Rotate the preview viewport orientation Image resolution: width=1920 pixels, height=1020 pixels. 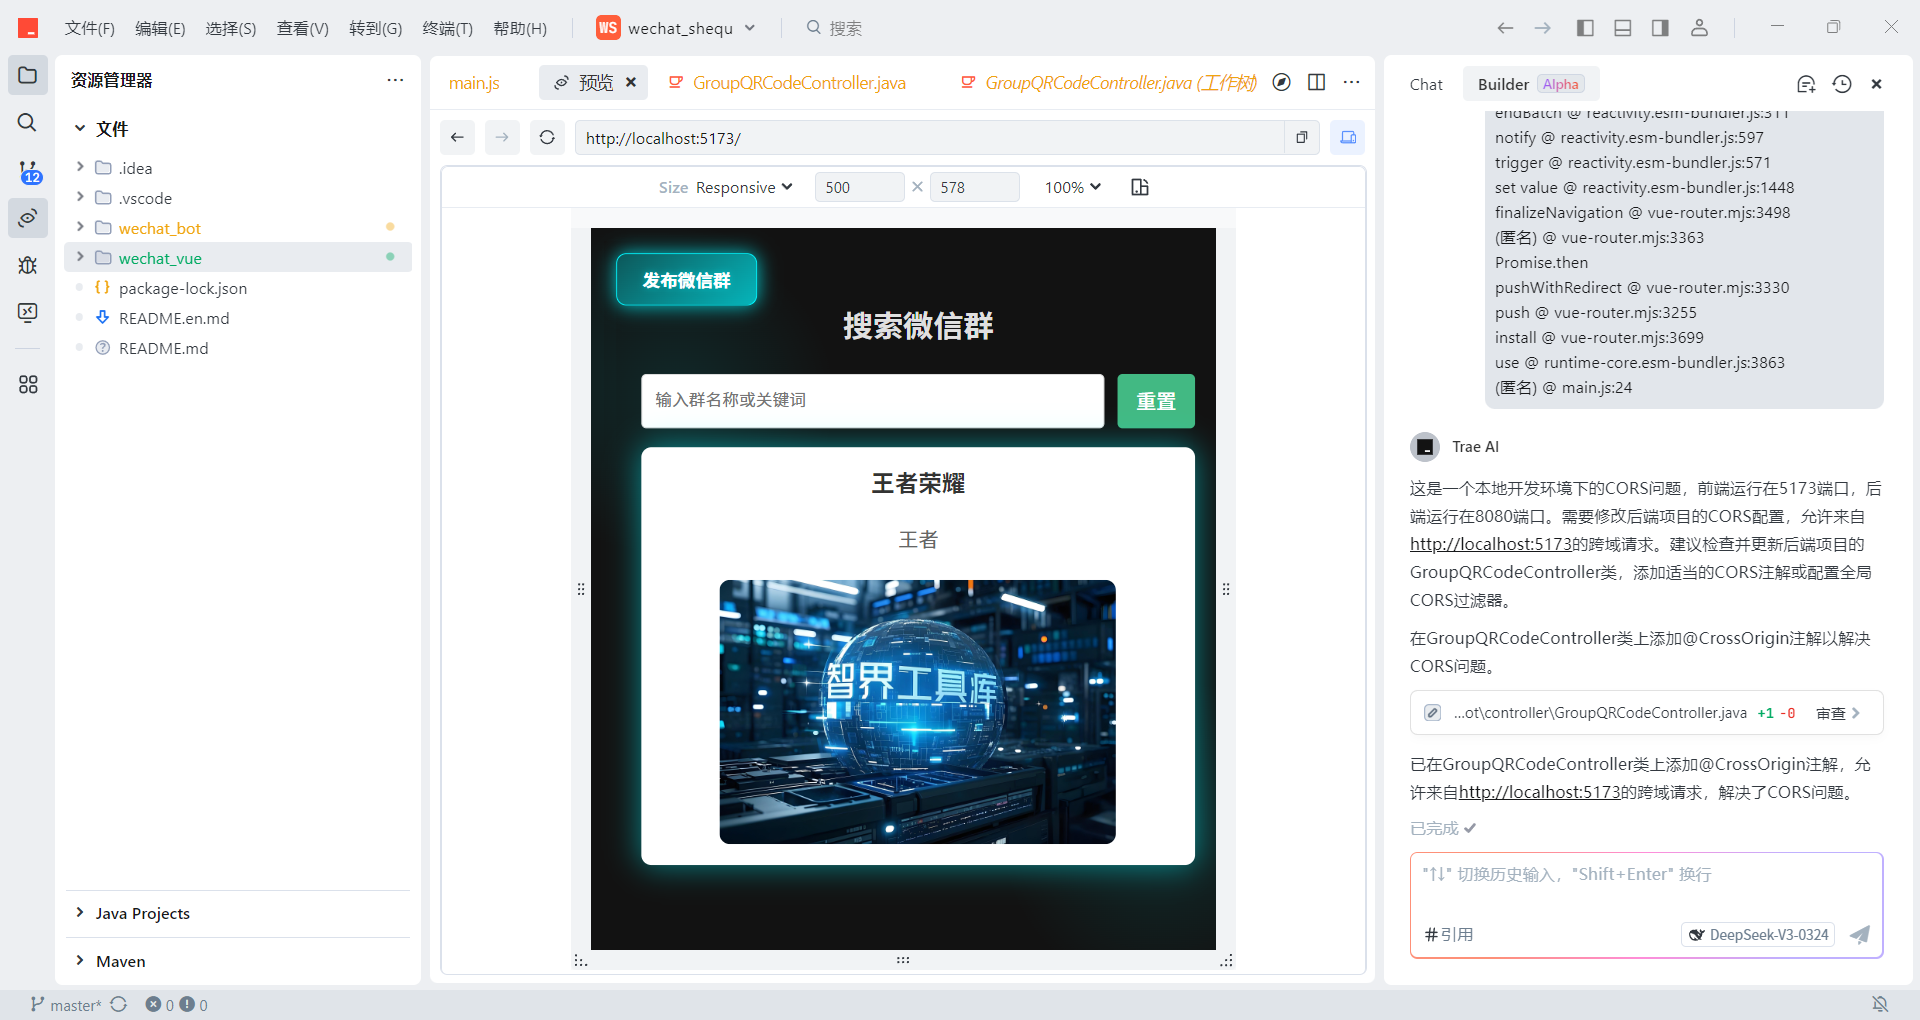(x=1140, y=187)
